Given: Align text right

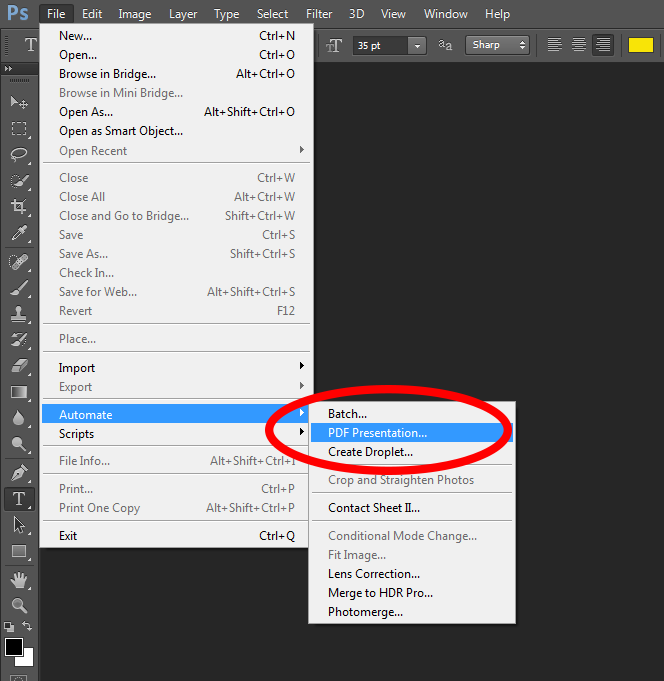Looking at the screenshot, I should (x=603, y=45).
